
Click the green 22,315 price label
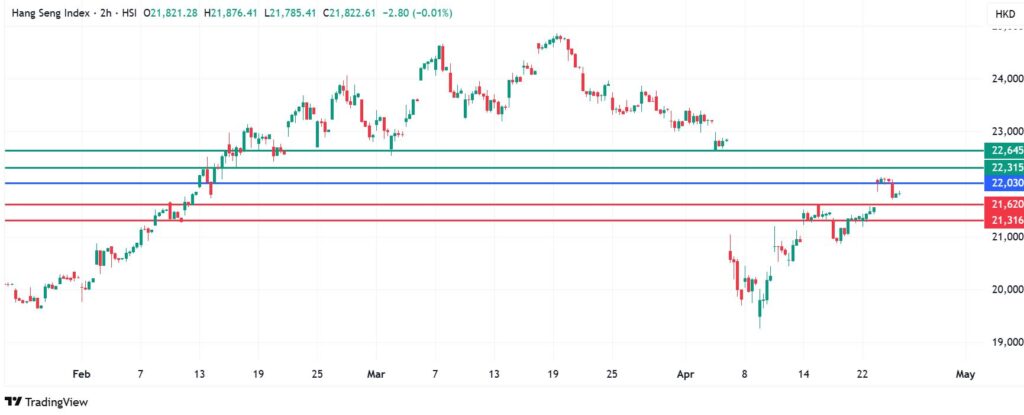[1004, 167]
